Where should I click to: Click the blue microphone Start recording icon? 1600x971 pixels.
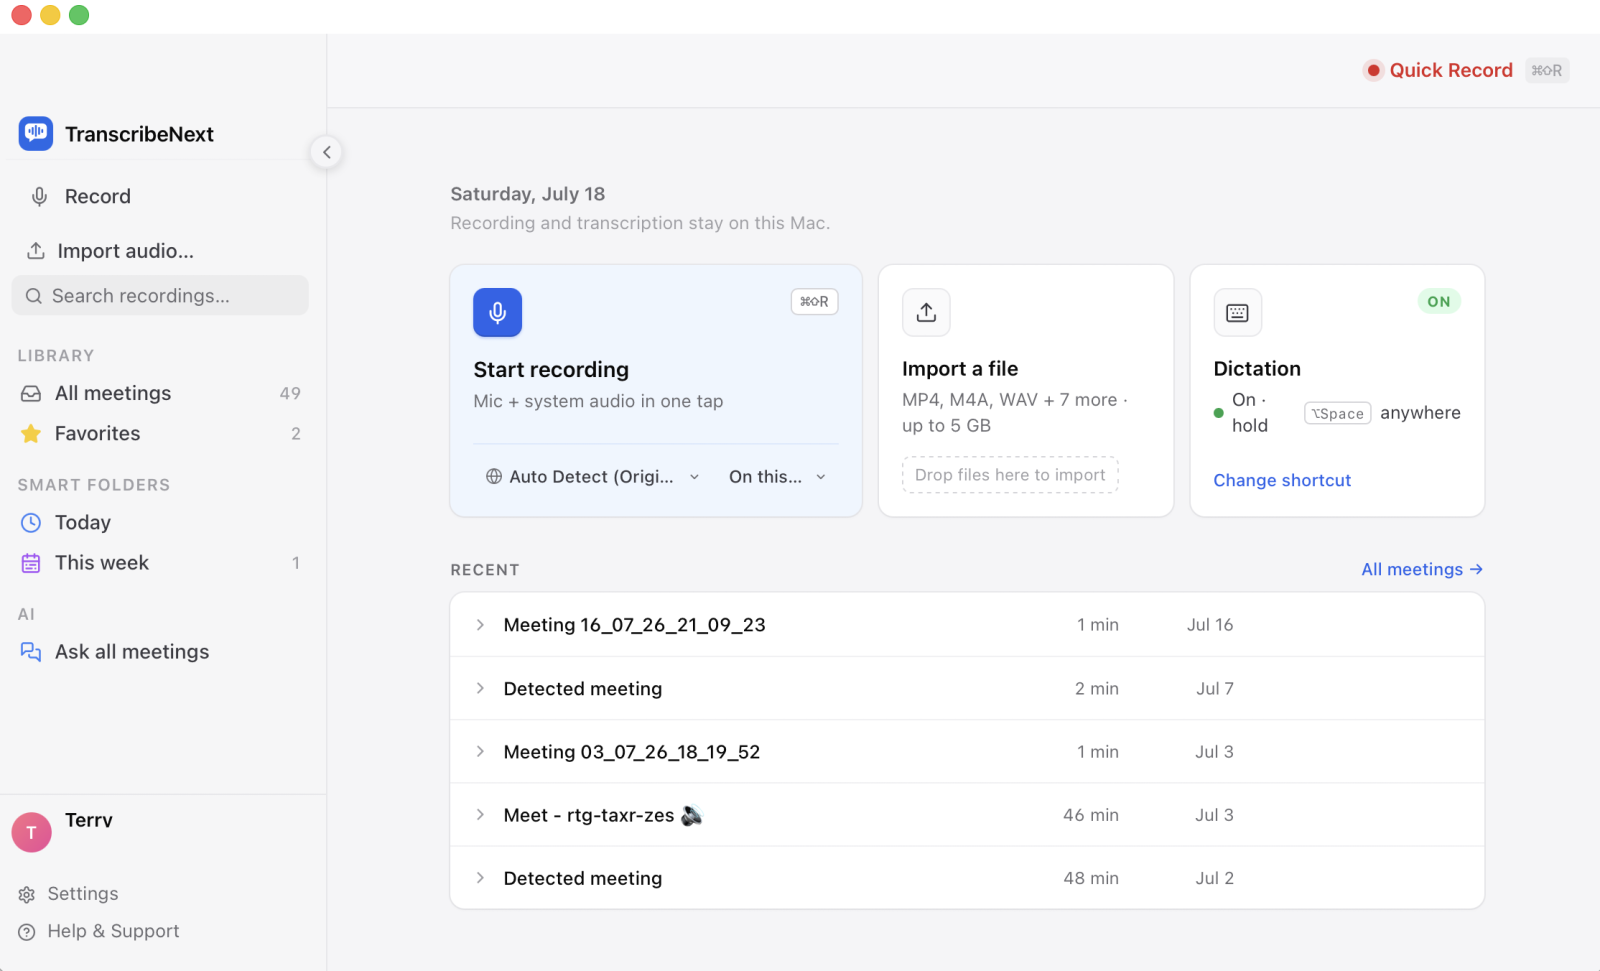(497, 313)
